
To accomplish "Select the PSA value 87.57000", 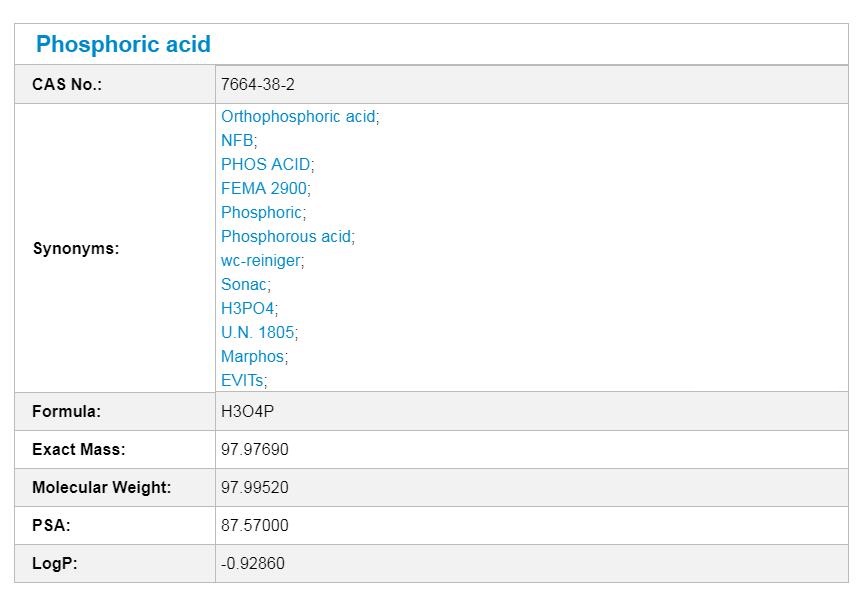I will pos(255,526).
